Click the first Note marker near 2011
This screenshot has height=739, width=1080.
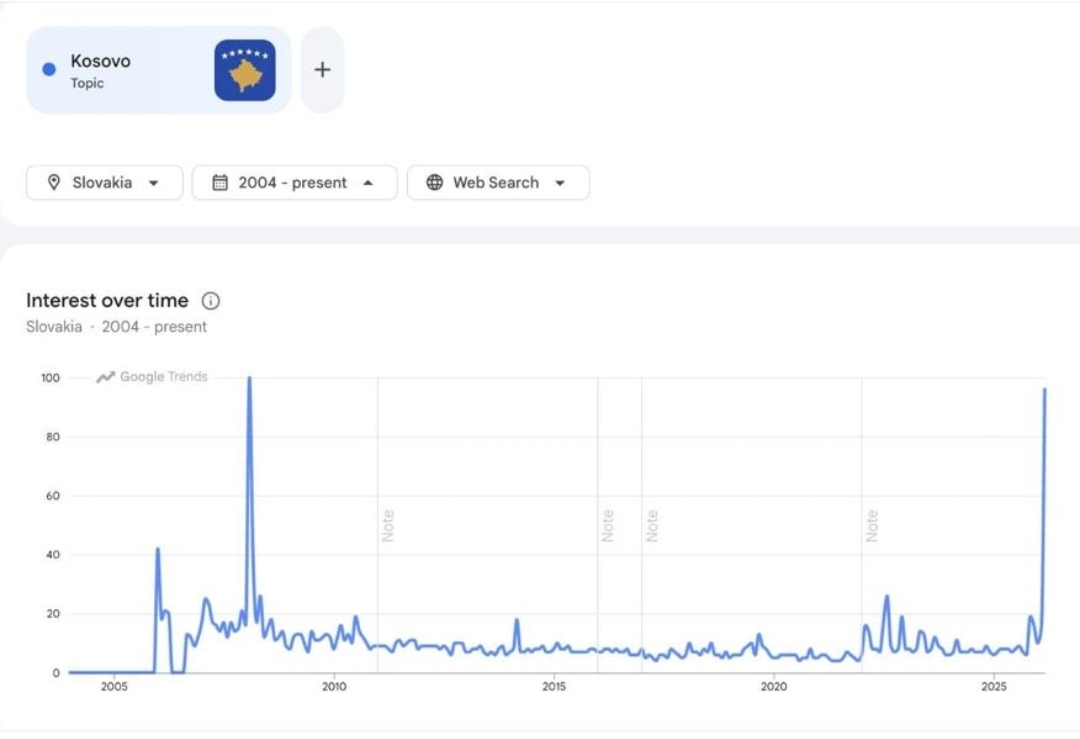[x=388, y=526]
